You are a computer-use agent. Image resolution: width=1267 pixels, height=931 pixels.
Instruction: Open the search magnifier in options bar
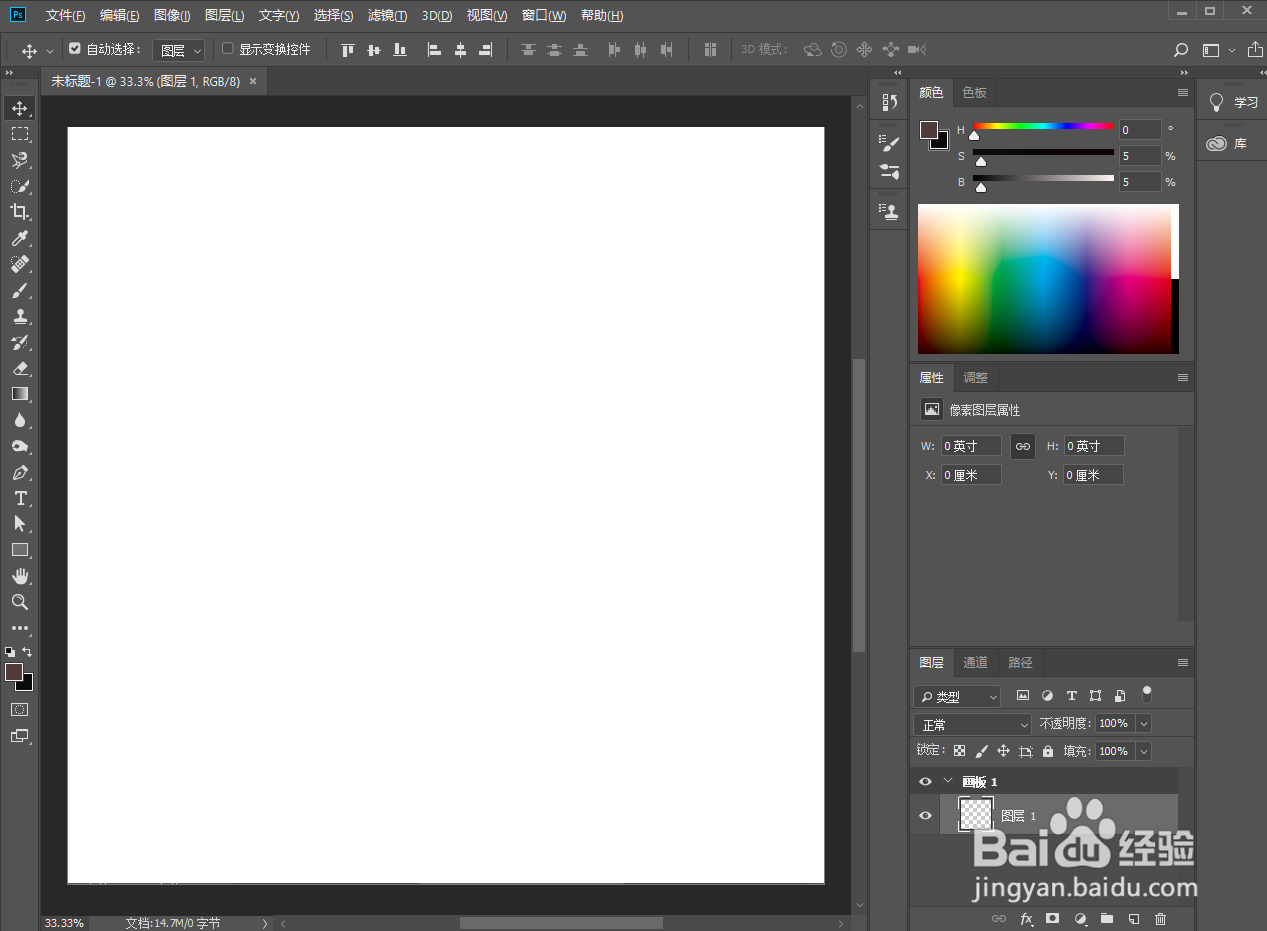coord(1181,50)
